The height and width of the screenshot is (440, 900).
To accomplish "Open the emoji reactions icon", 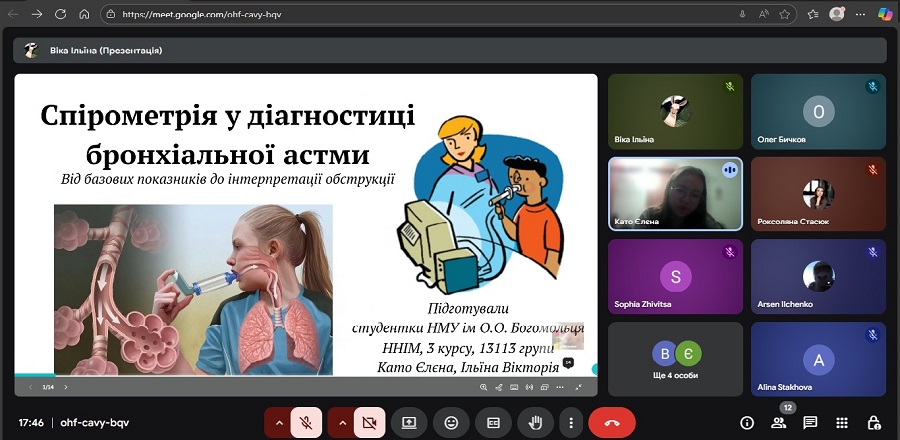I will pos(451,423).
